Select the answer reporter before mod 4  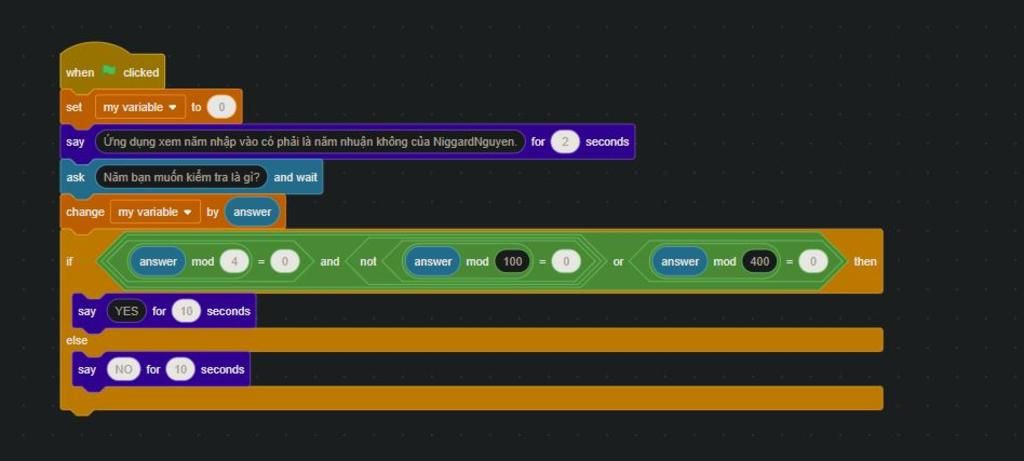point(158,262)
